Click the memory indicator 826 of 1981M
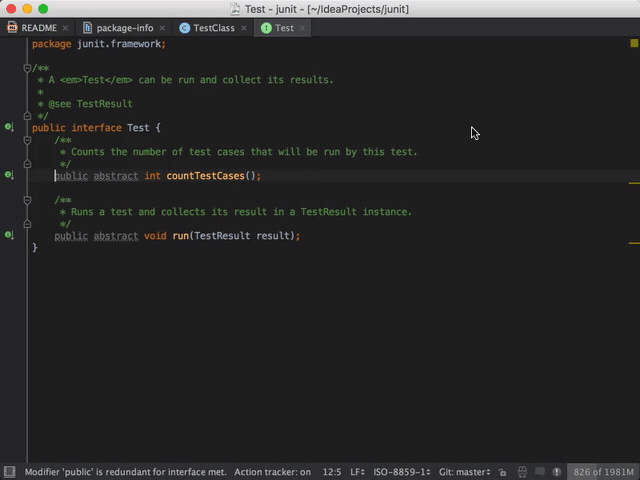640x480 pixels. tap(603, 472)
